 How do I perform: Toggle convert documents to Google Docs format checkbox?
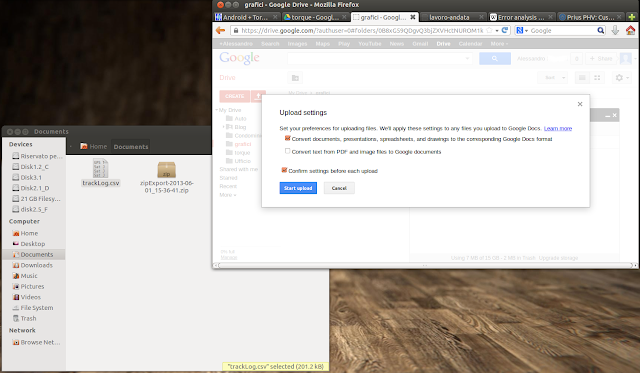click(287, 138)
